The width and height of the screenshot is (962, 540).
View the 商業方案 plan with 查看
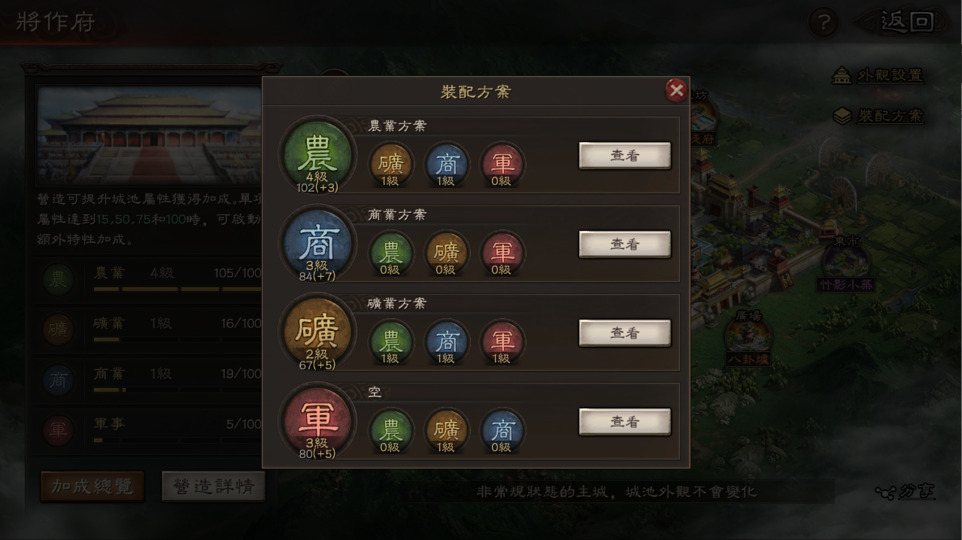(x=625, y=244)
